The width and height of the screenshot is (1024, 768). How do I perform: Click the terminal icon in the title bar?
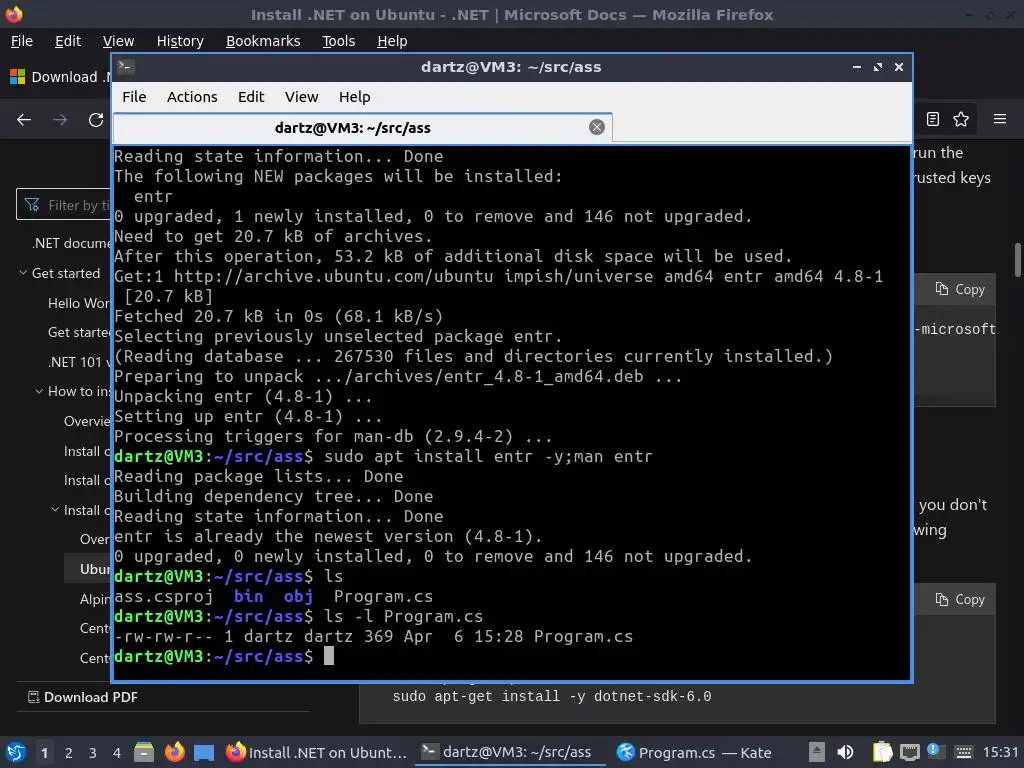tap(126, 67)
